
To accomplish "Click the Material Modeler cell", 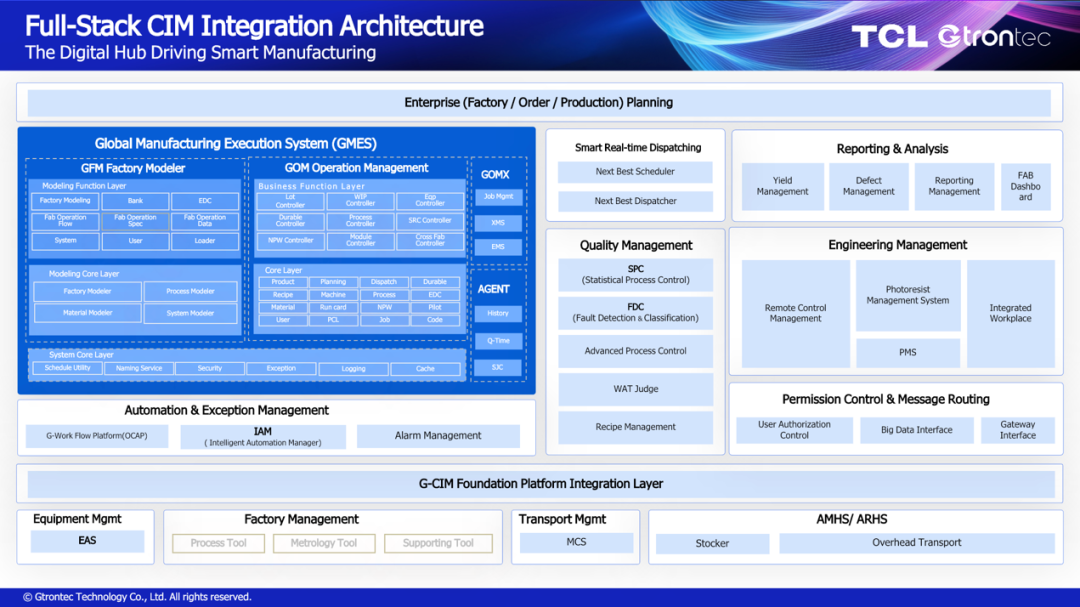I will tap(87, 313).
